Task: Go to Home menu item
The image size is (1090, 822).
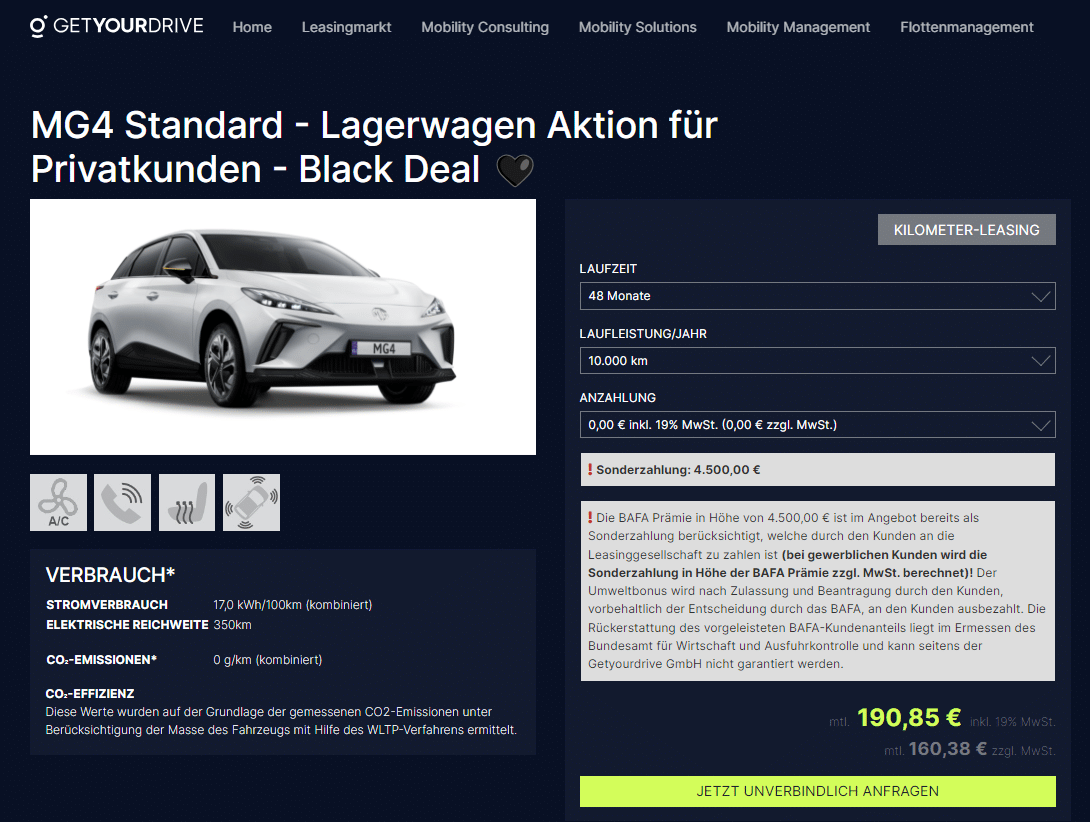Action: tap(252, 27)
